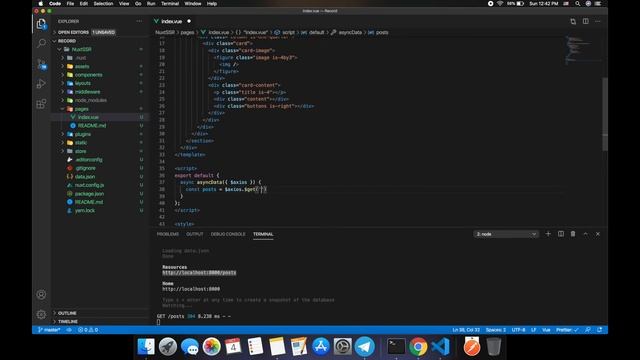Click the Prettier status bar button
Image resolution: width=640 pixels, height=360 pixels.
tap(567, 330)
